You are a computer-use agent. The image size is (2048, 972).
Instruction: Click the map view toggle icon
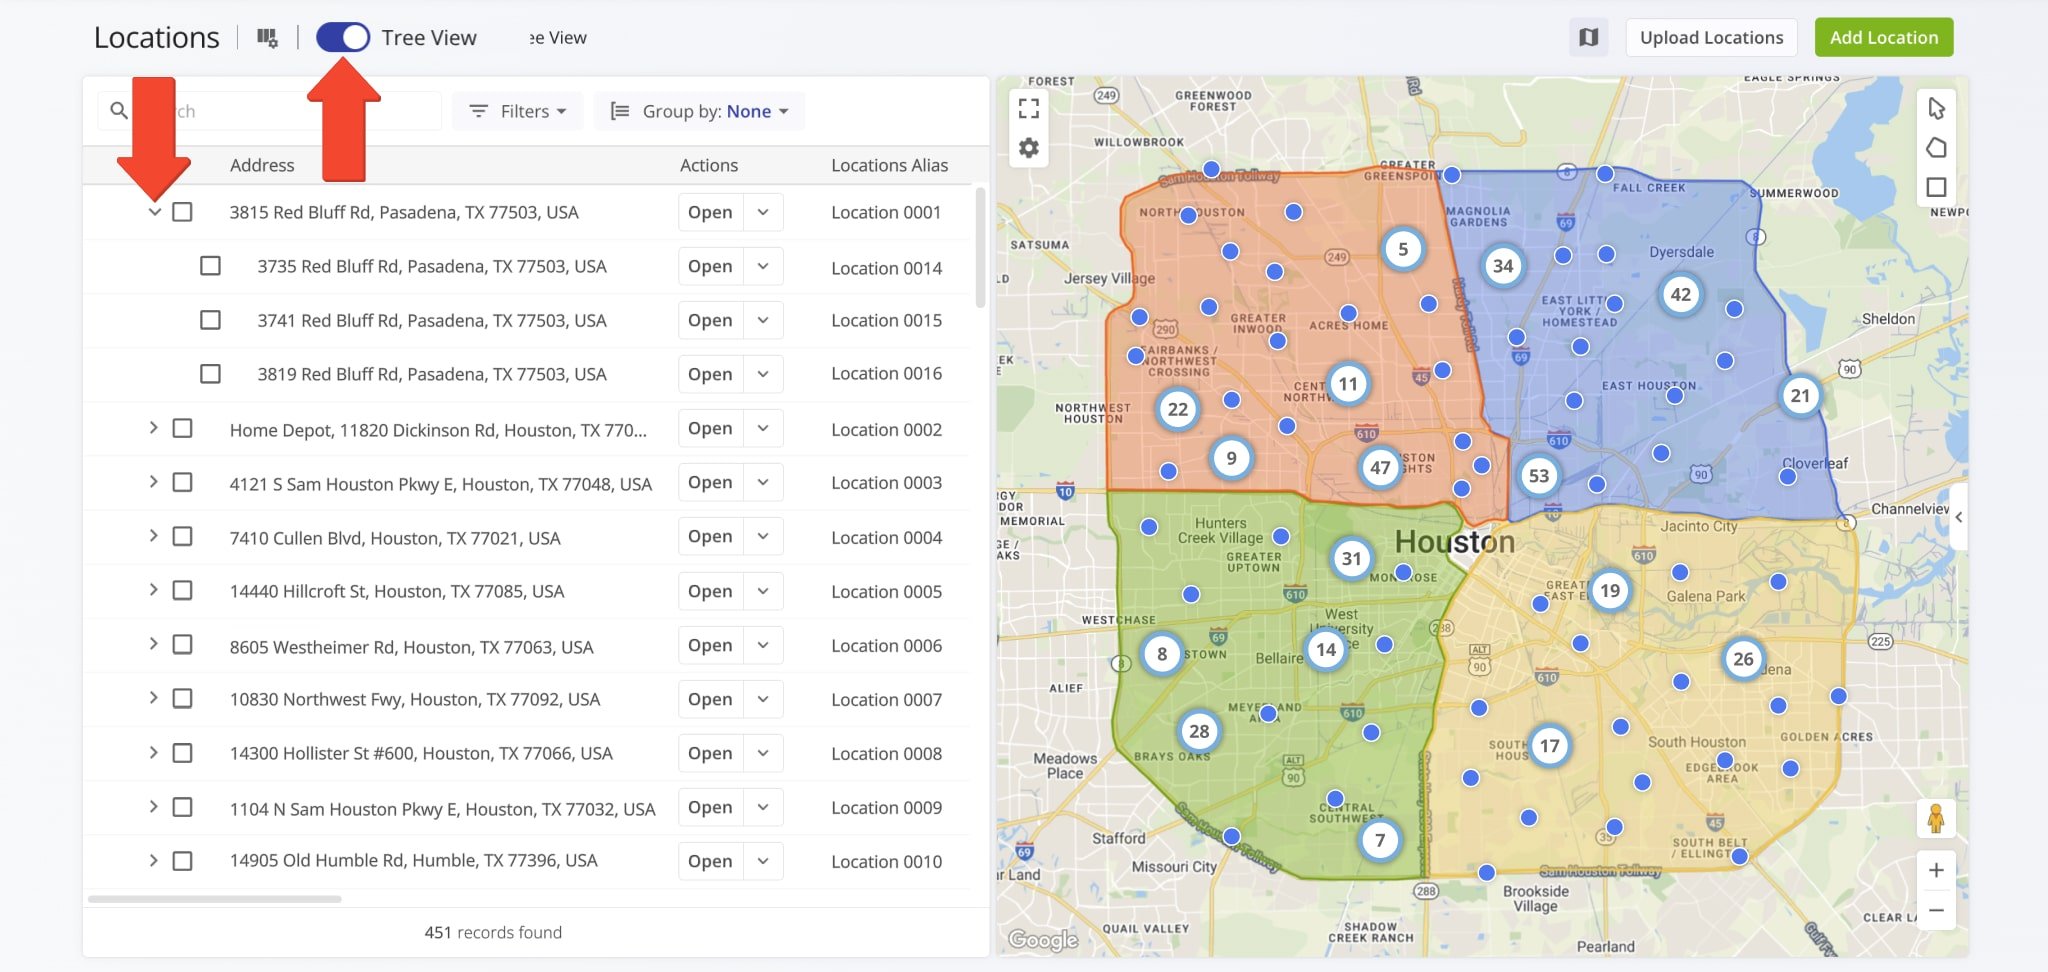tap(1588, 38)
